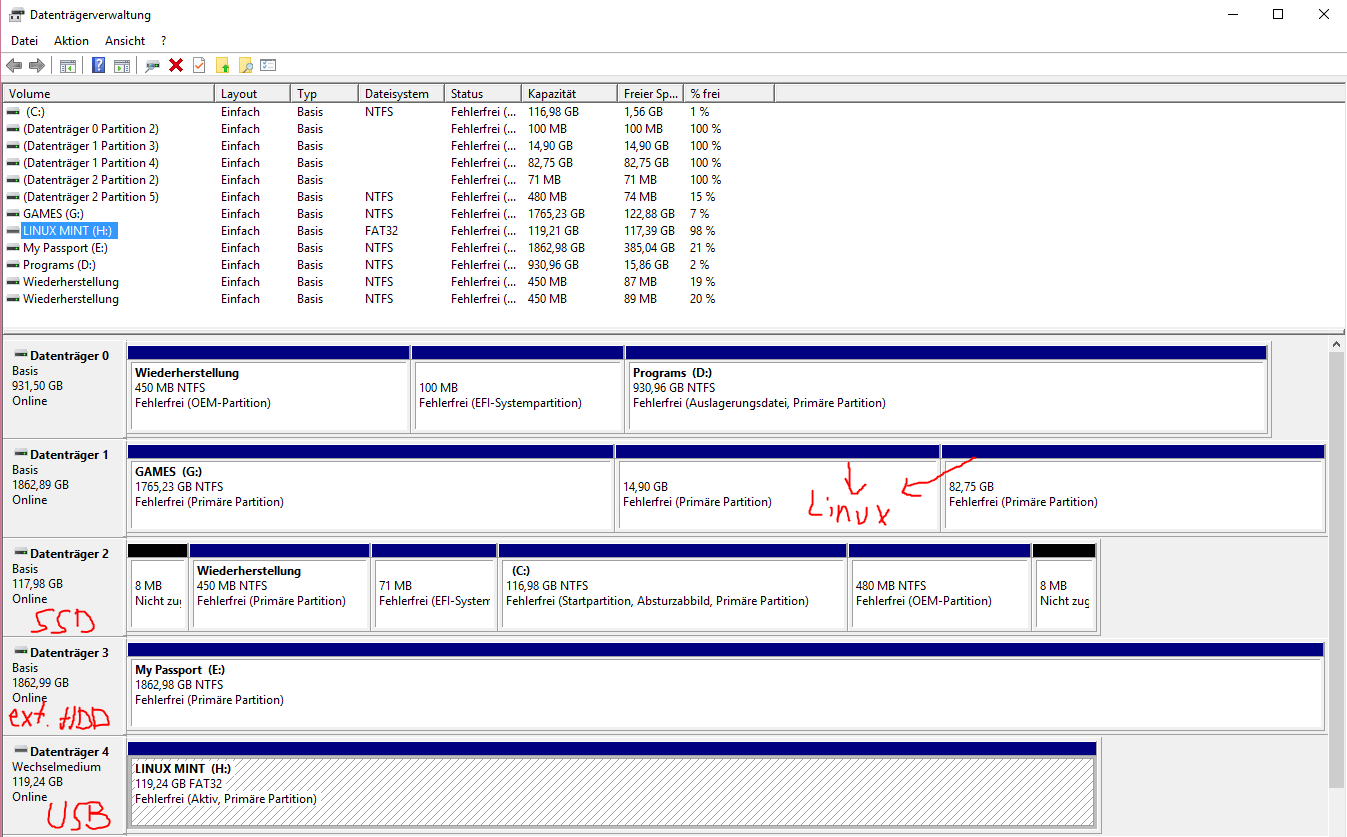
Task: Open the Datei menu
Action: [24, 41]
